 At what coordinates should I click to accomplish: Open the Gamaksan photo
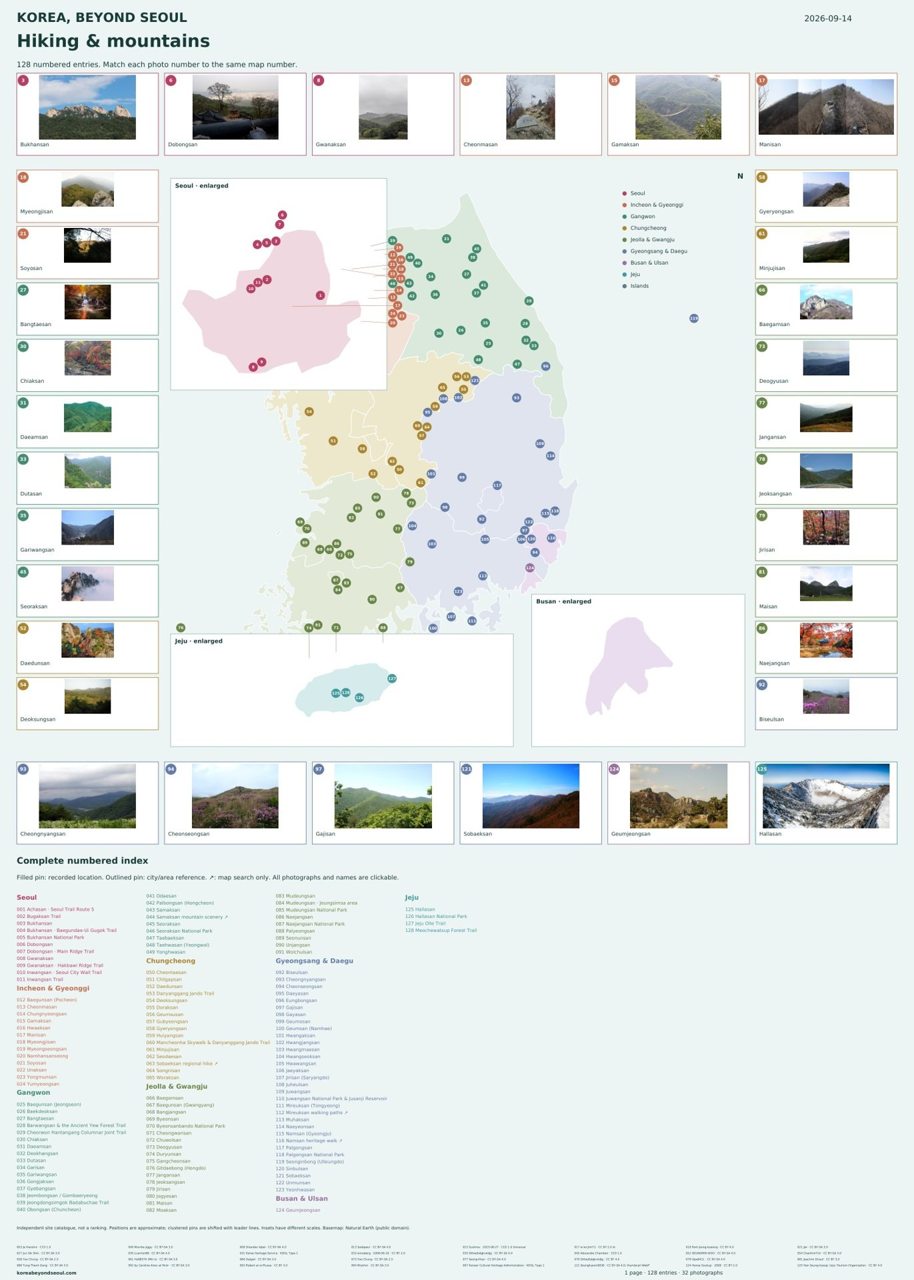click(678, 107)
